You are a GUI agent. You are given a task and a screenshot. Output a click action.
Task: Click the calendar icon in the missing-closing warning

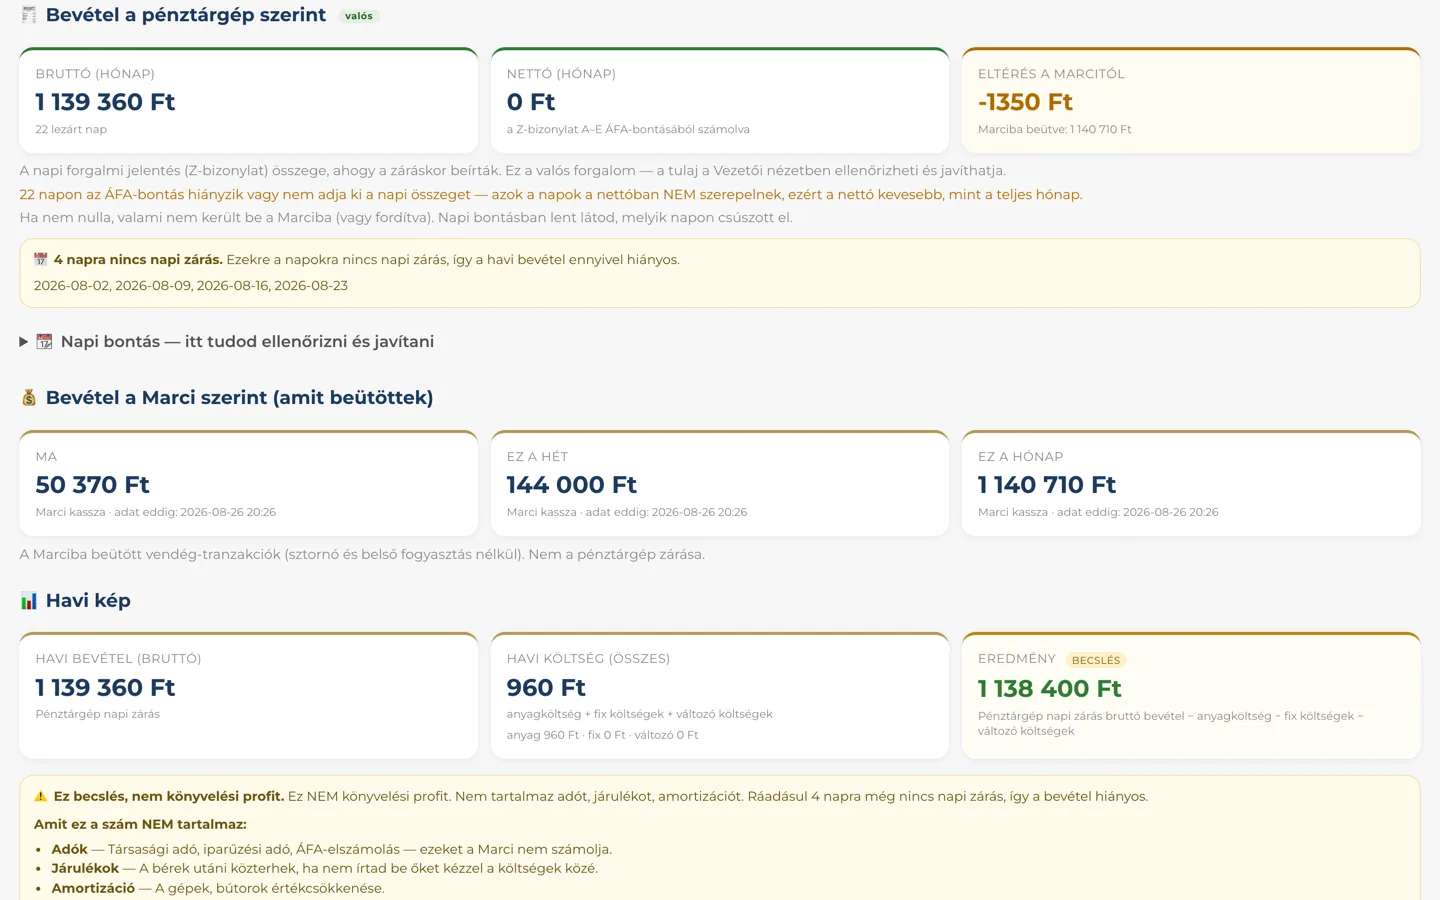click(41, 260)
